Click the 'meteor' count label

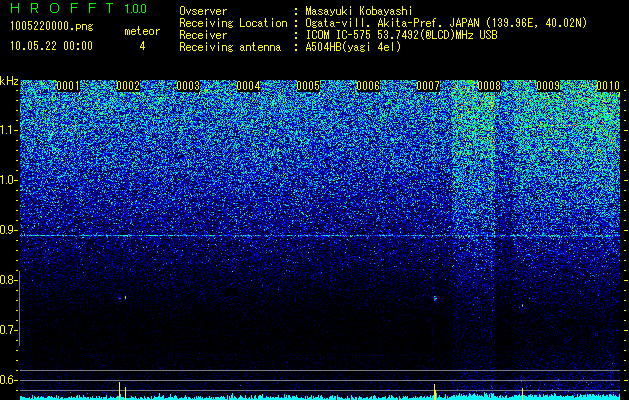point(142,31)
